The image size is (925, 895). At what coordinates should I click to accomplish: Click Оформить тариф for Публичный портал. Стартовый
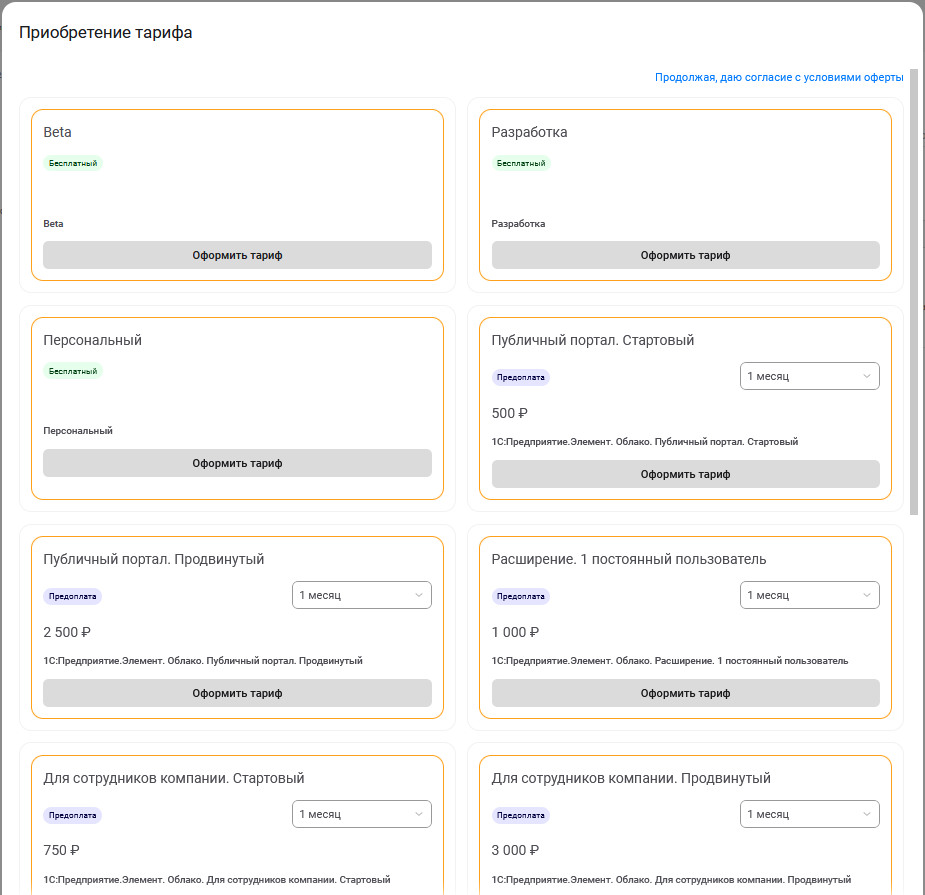(685, 474)
